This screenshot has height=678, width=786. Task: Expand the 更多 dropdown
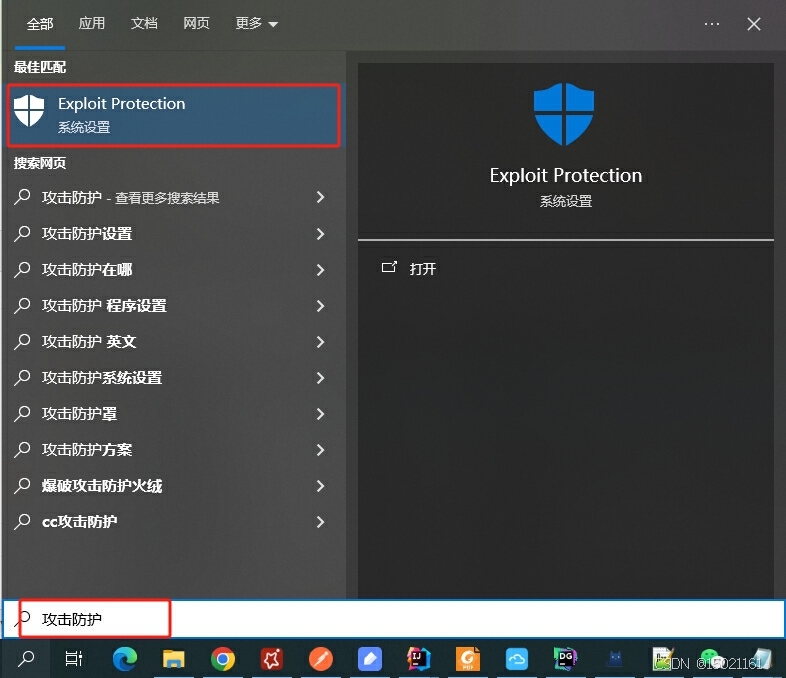(x=256, y=23)
